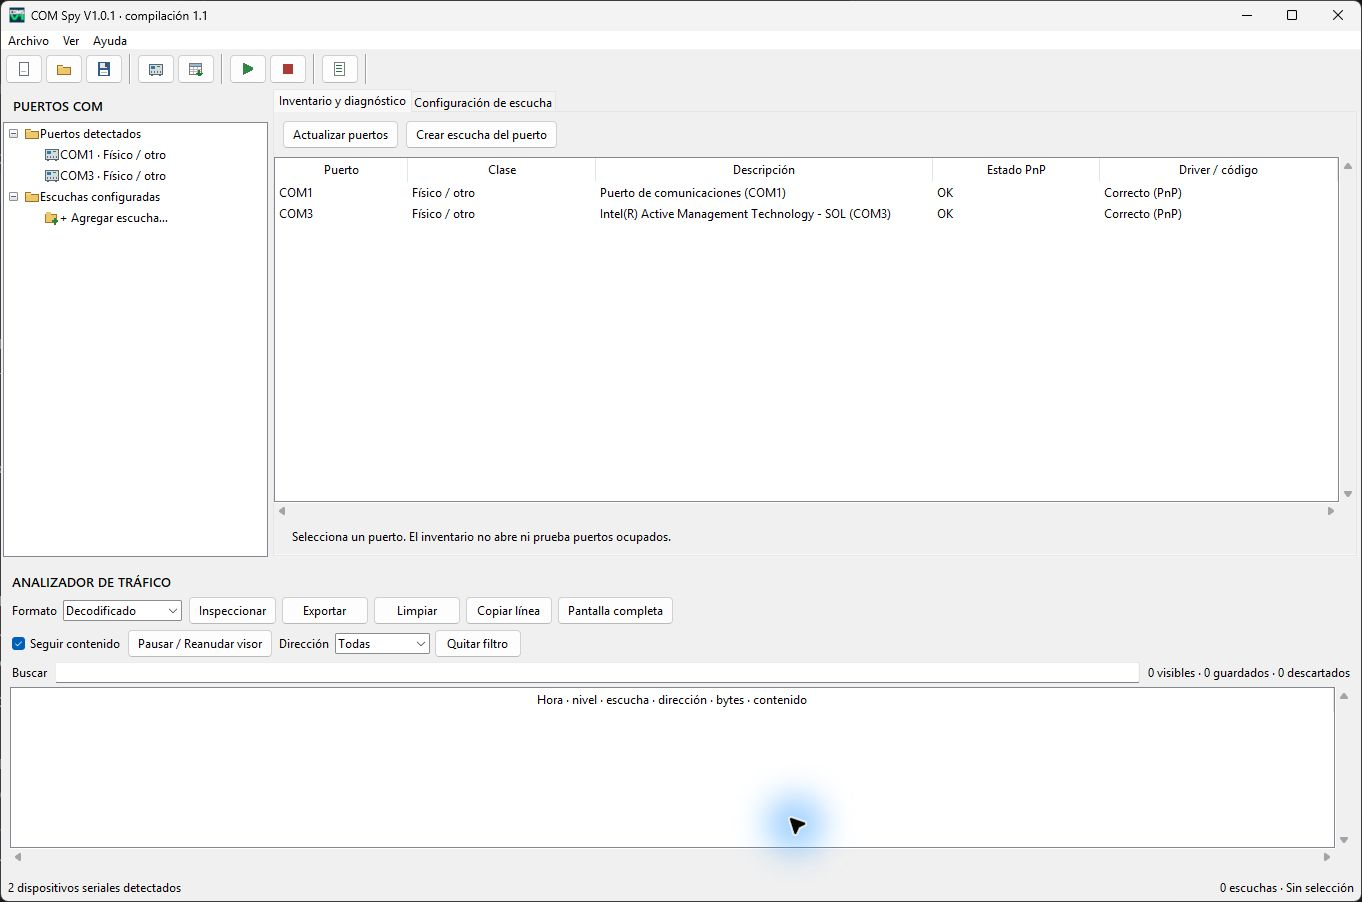
Task: Click the table with green arrow toolbar icon
Action: click(x=196, y=69)
